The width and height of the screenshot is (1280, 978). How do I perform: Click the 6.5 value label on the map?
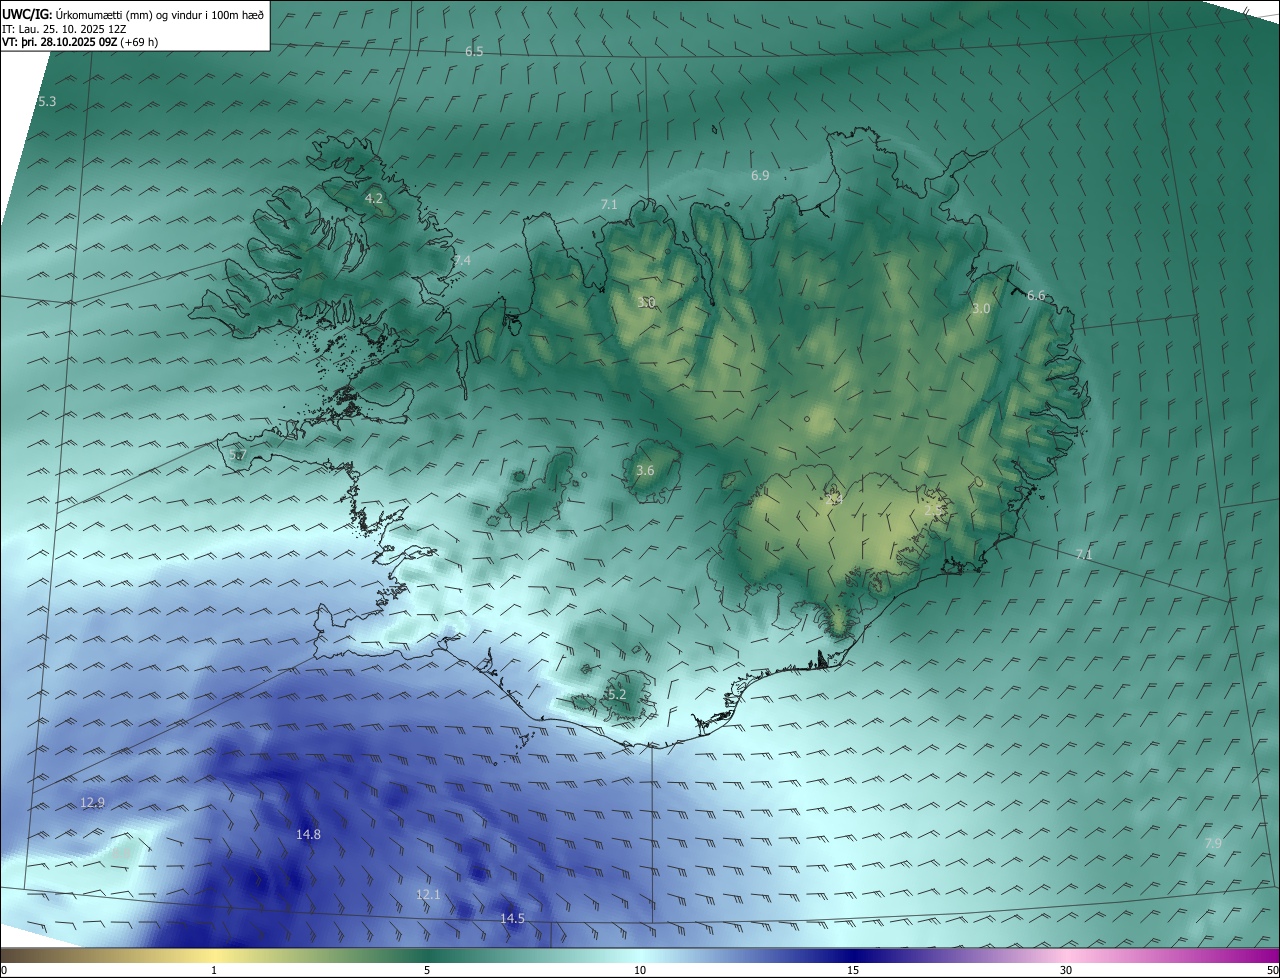pos(474,51)
